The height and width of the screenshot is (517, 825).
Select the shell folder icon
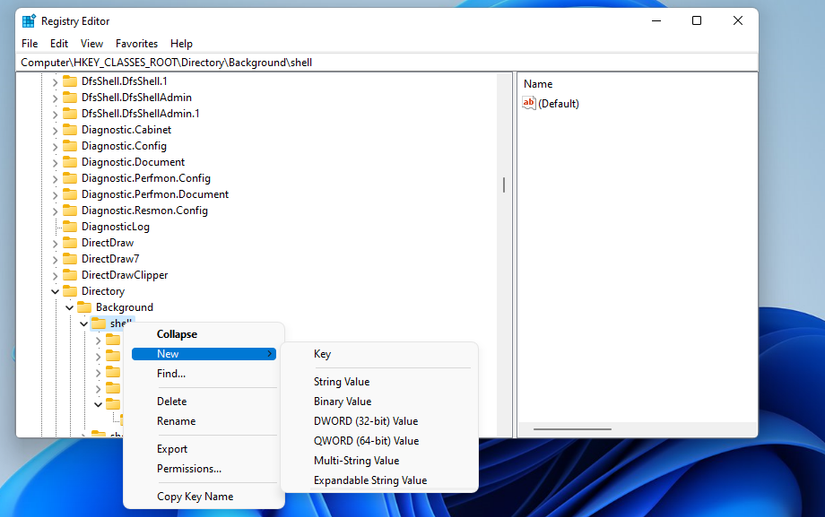tap(98, 323)
